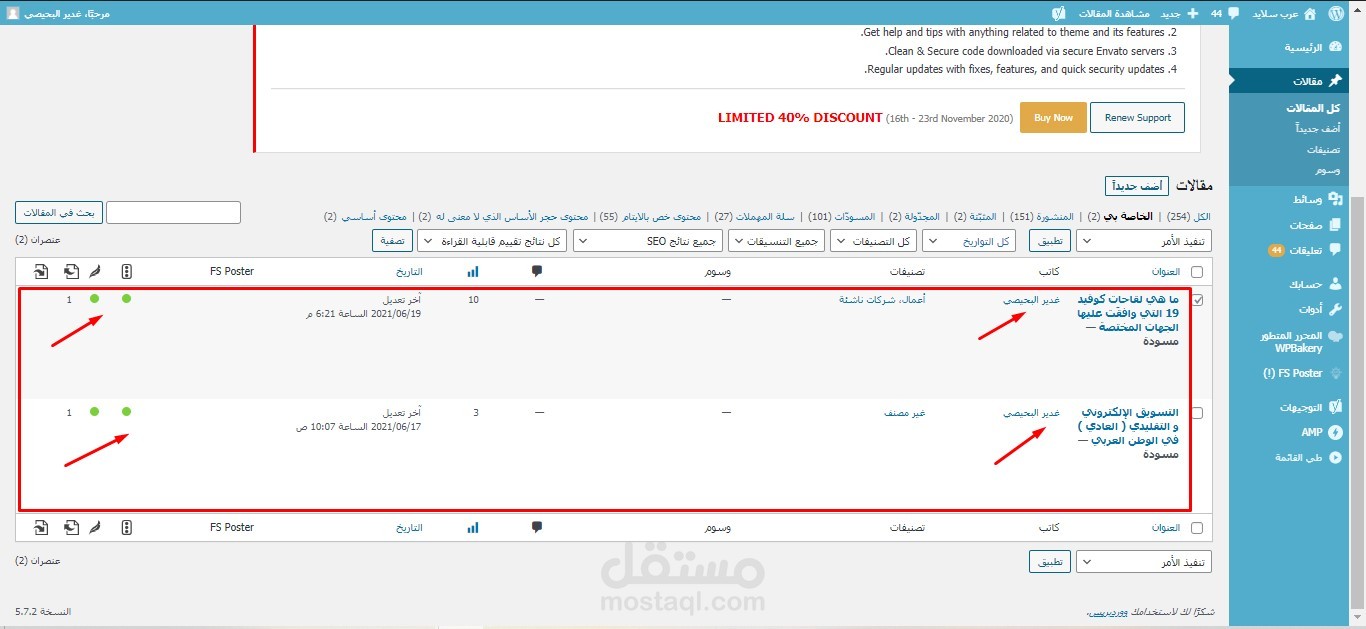This screenshot has height=629, width=1366.
Task: Click أضف جديداً next to the مقالات heading
Action: [1136, 186]
